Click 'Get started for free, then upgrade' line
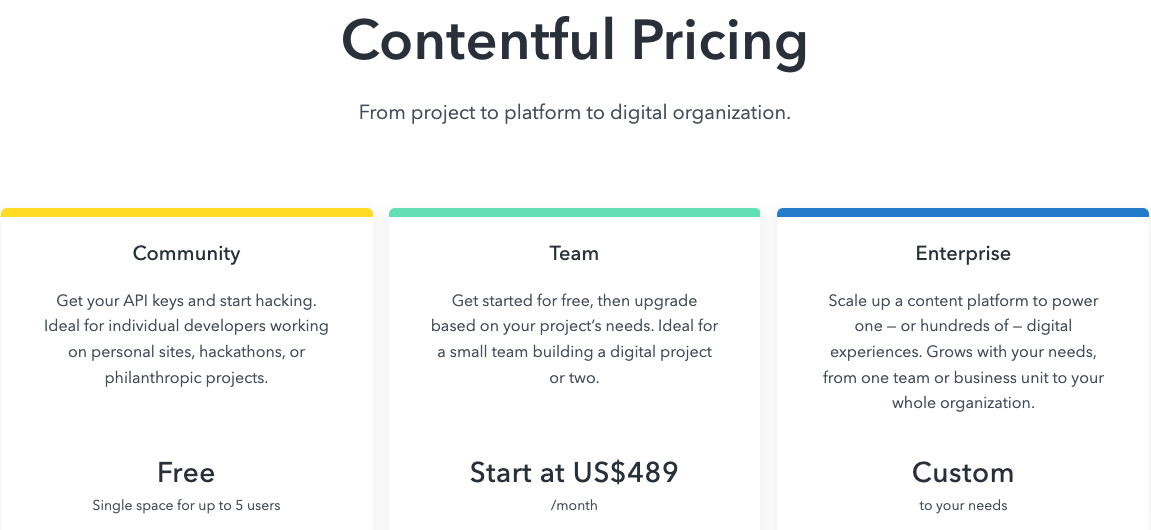Viewport: 1151px width, 530px height. [x=574, y=301]
